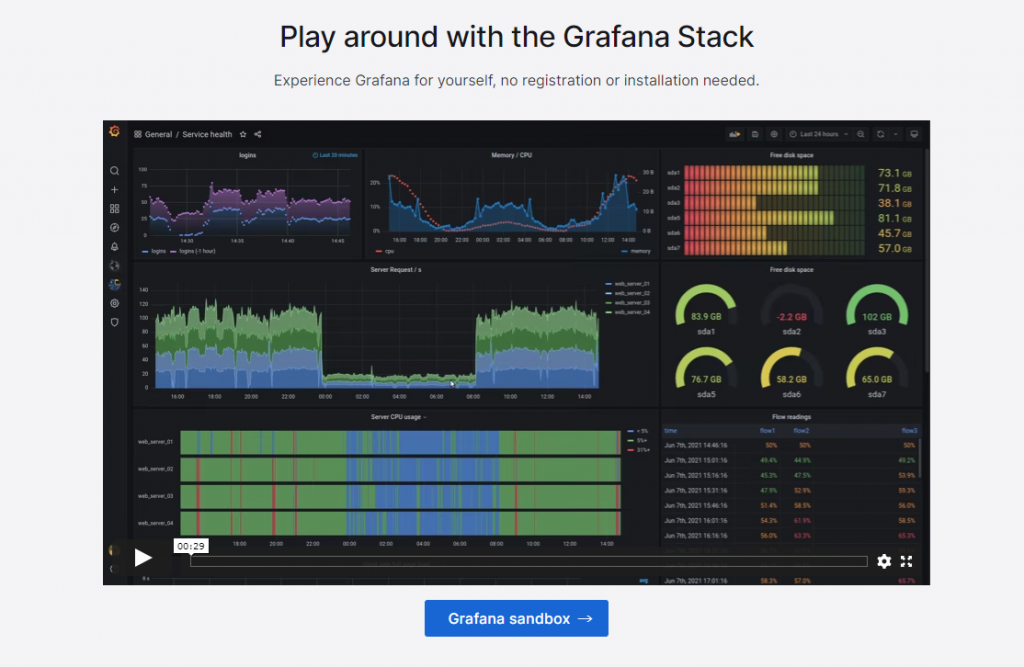The image size is (1024, 667).
Task: Refresh the dashboard with the refresh icon
Action: coord(880,134)
